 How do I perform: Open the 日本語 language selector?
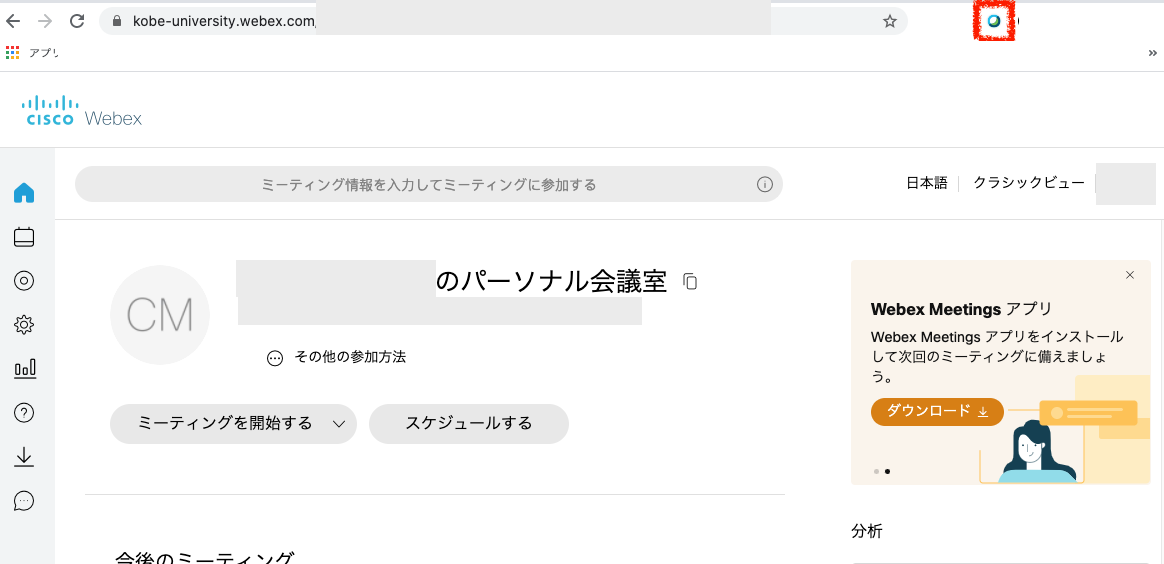[x=926, y=183]
